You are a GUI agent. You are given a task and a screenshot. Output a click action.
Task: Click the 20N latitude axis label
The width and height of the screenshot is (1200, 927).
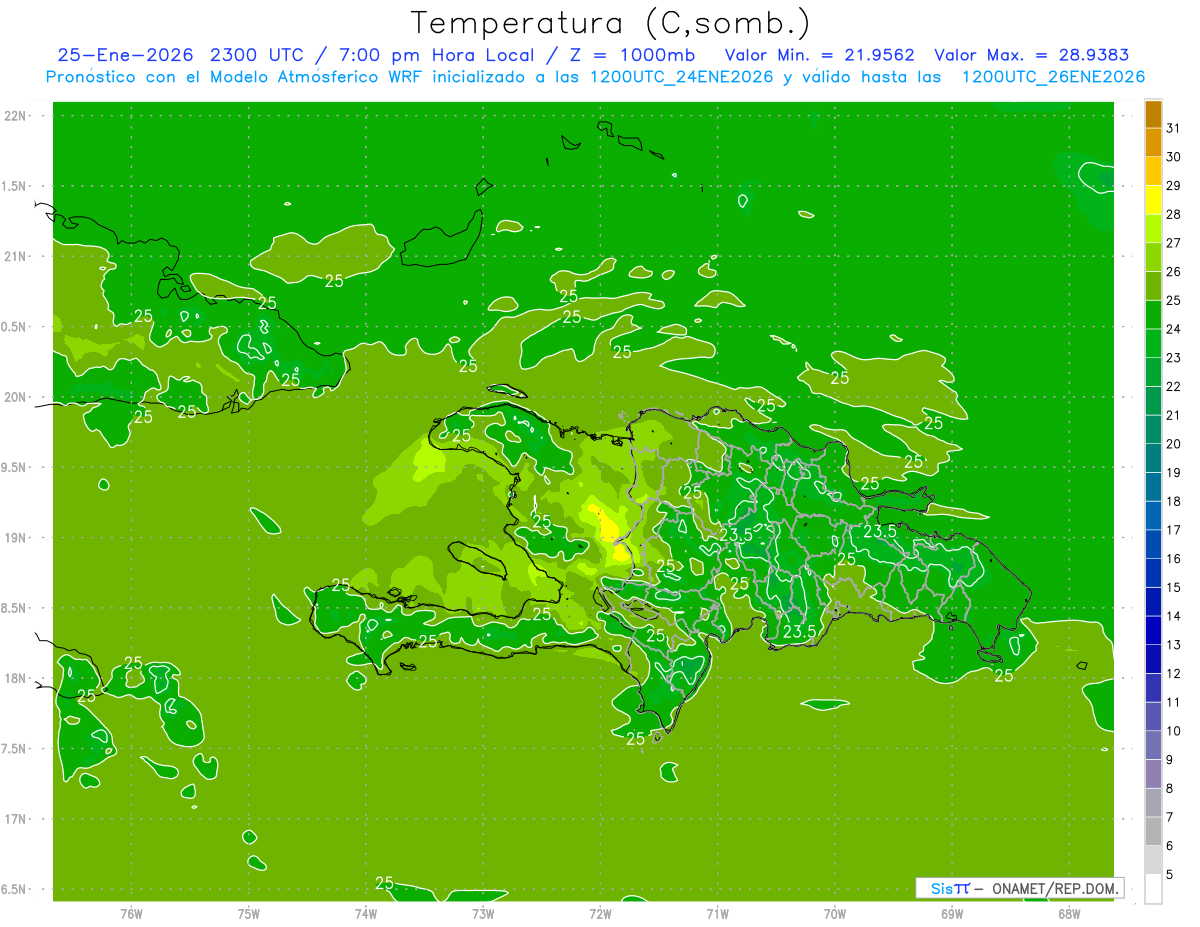point(16,398)
